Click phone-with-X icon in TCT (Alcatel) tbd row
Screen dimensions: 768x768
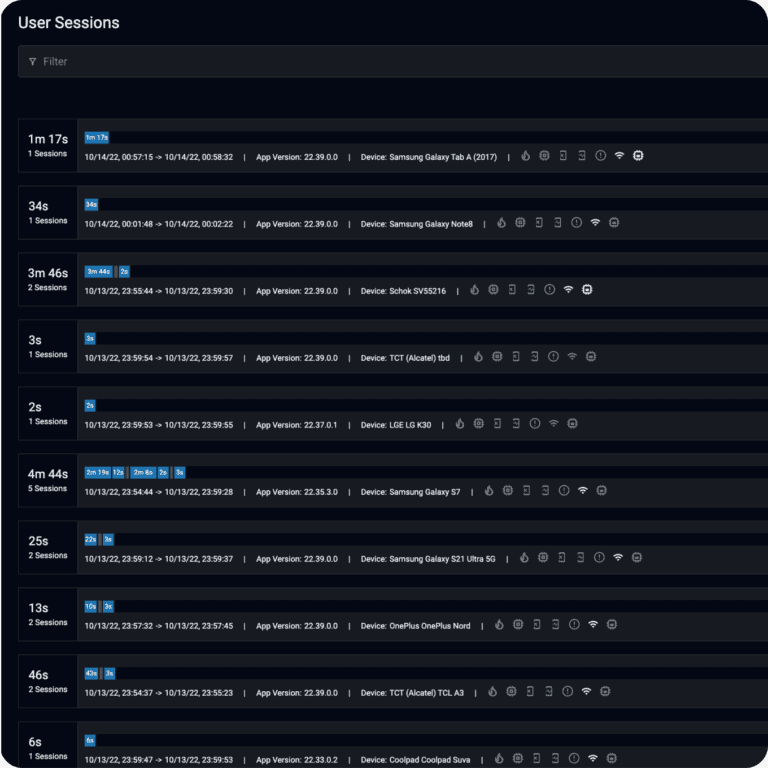[516, 357]
